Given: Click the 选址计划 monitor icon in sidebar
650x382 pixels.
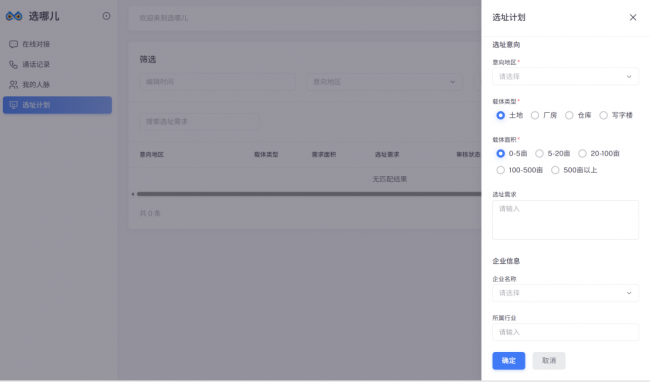Looking at the screenshot, I should [x=13, y=105].
